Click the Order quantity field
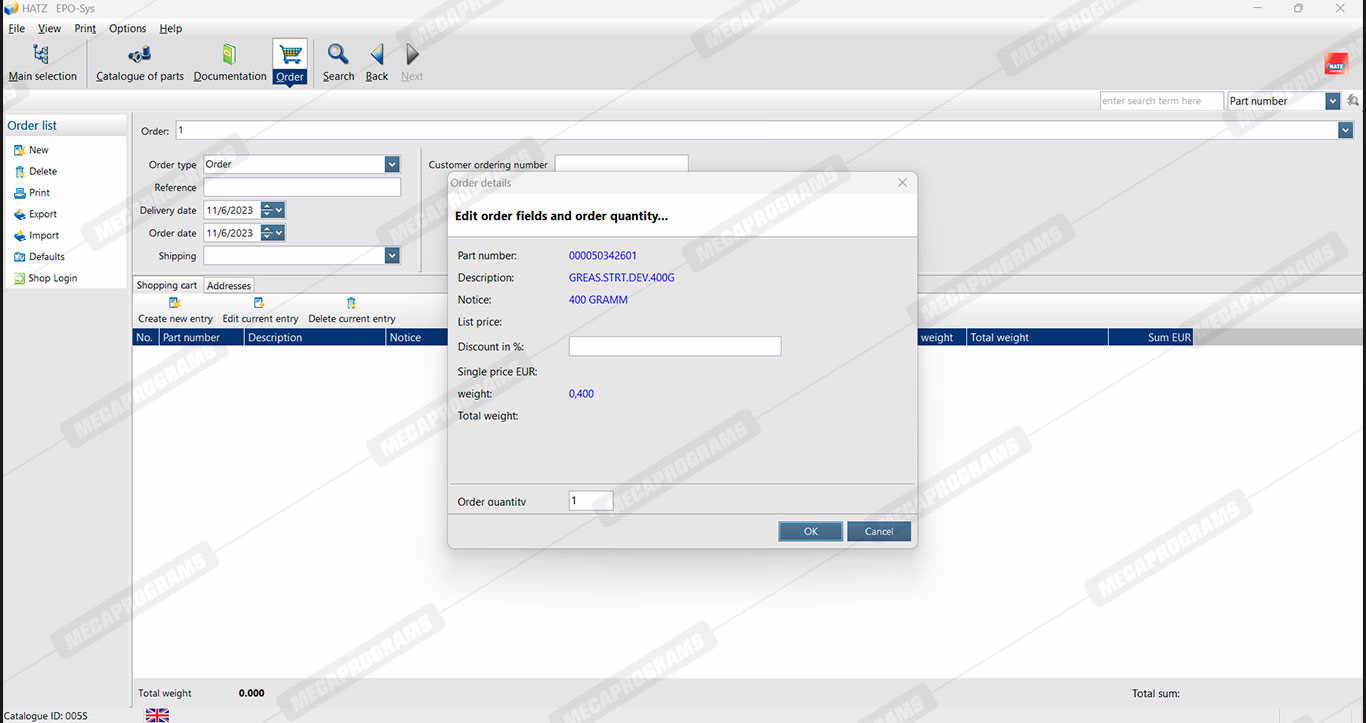 590,501
